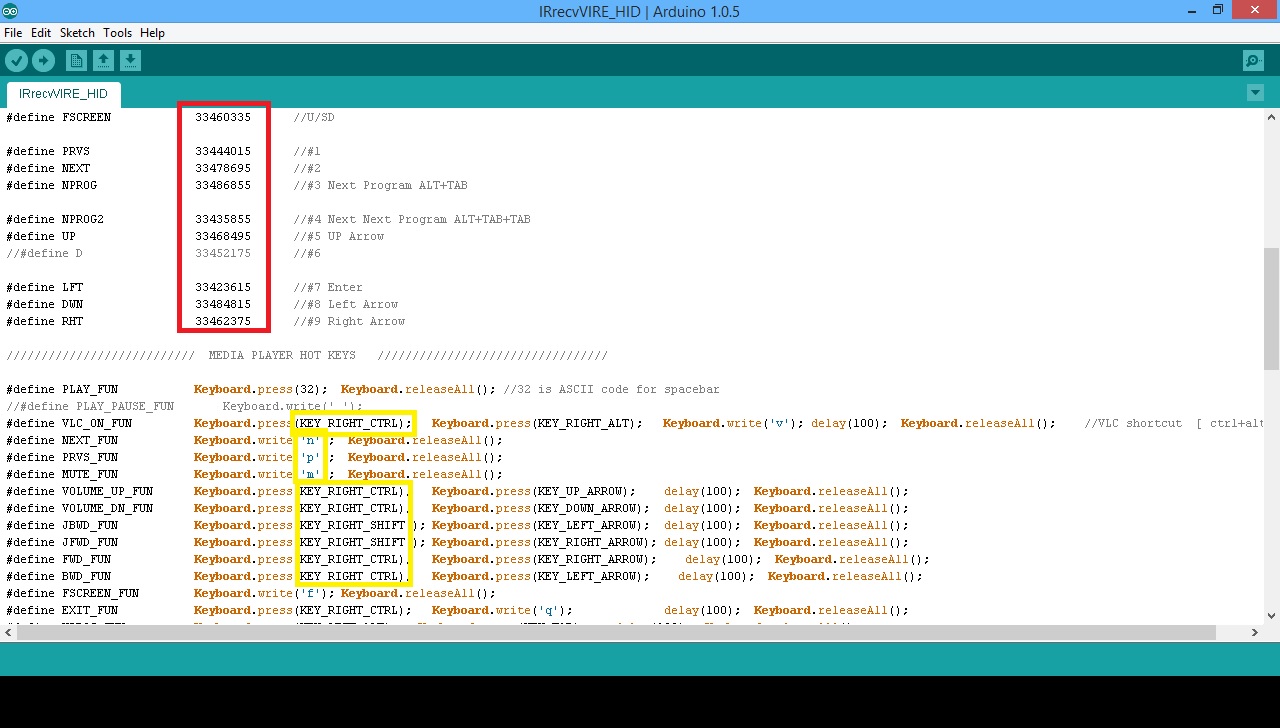Click the restore window icon
The height and width of the screenshot is (728, 1280).
pyautogui.click(x=1217, y=10)
